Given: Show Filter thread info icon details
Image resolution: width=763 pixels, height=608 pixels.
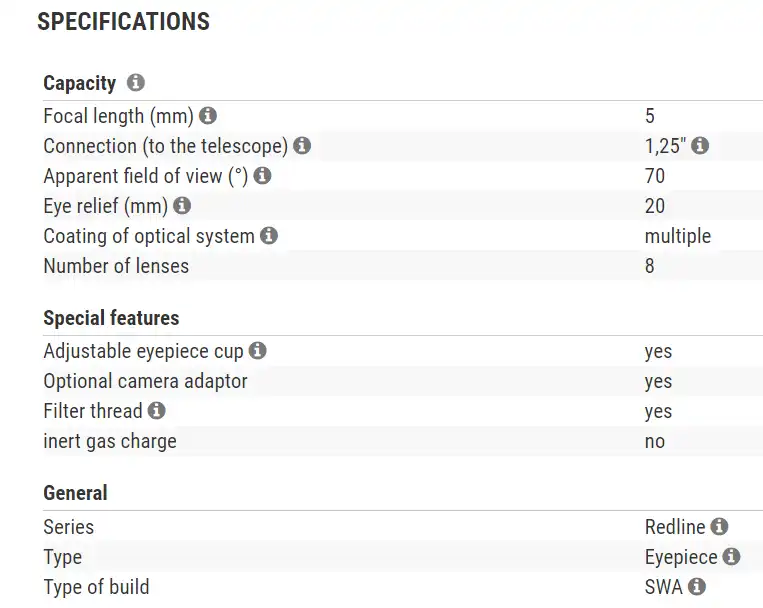Looking at the screenshot, I should tap(156, 411).
